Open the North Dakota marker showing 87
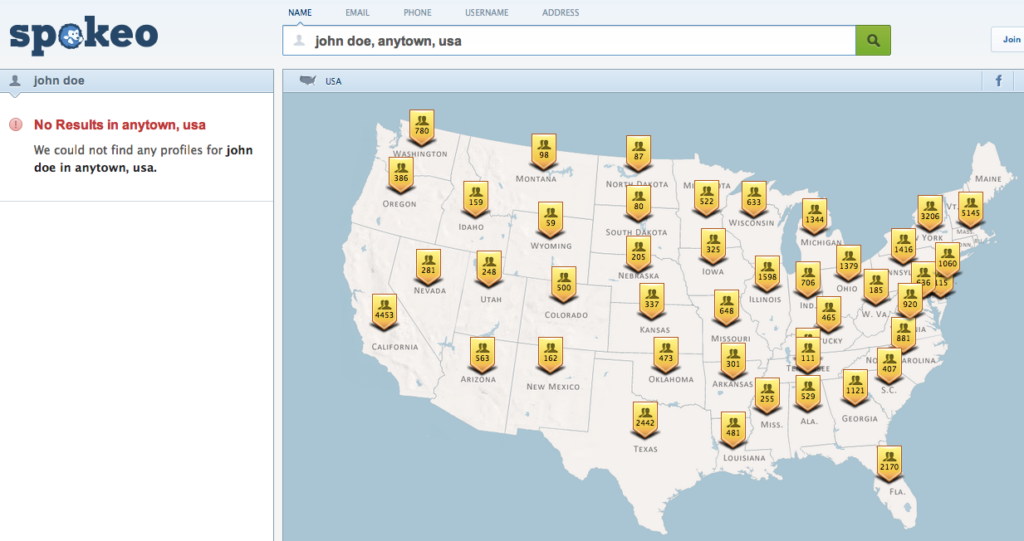The width and height of the screenshot is (1024, 541). click(x=639, y=154)
